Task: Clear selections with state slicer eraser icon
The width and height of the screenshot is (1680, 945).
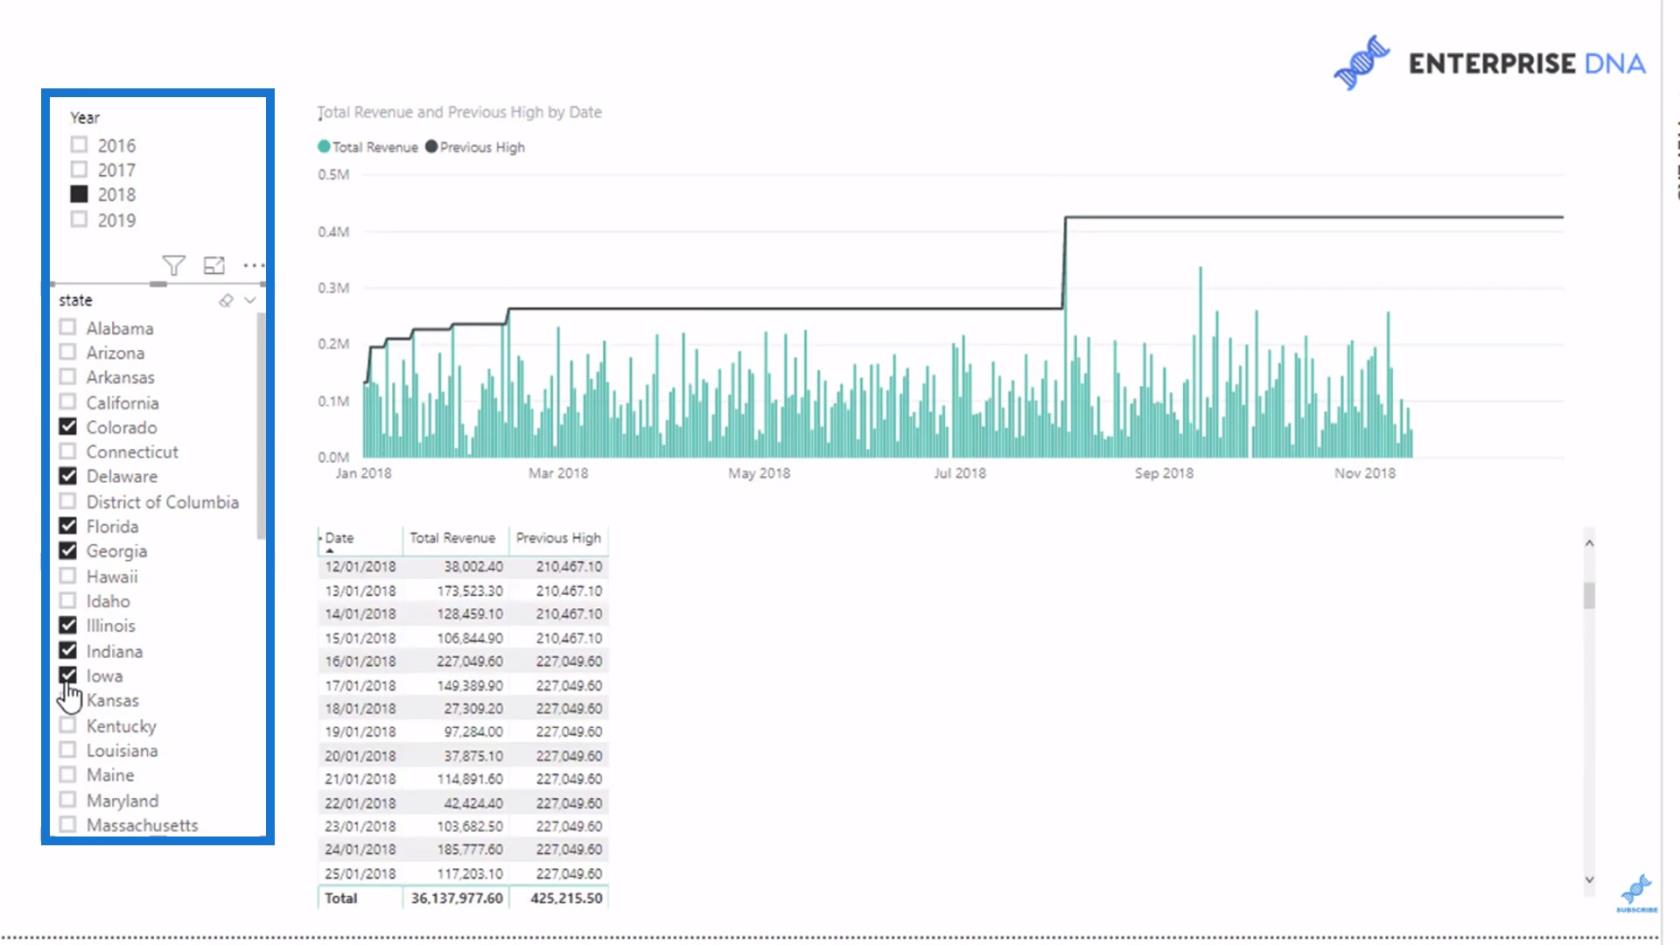Action: [226, 300]
